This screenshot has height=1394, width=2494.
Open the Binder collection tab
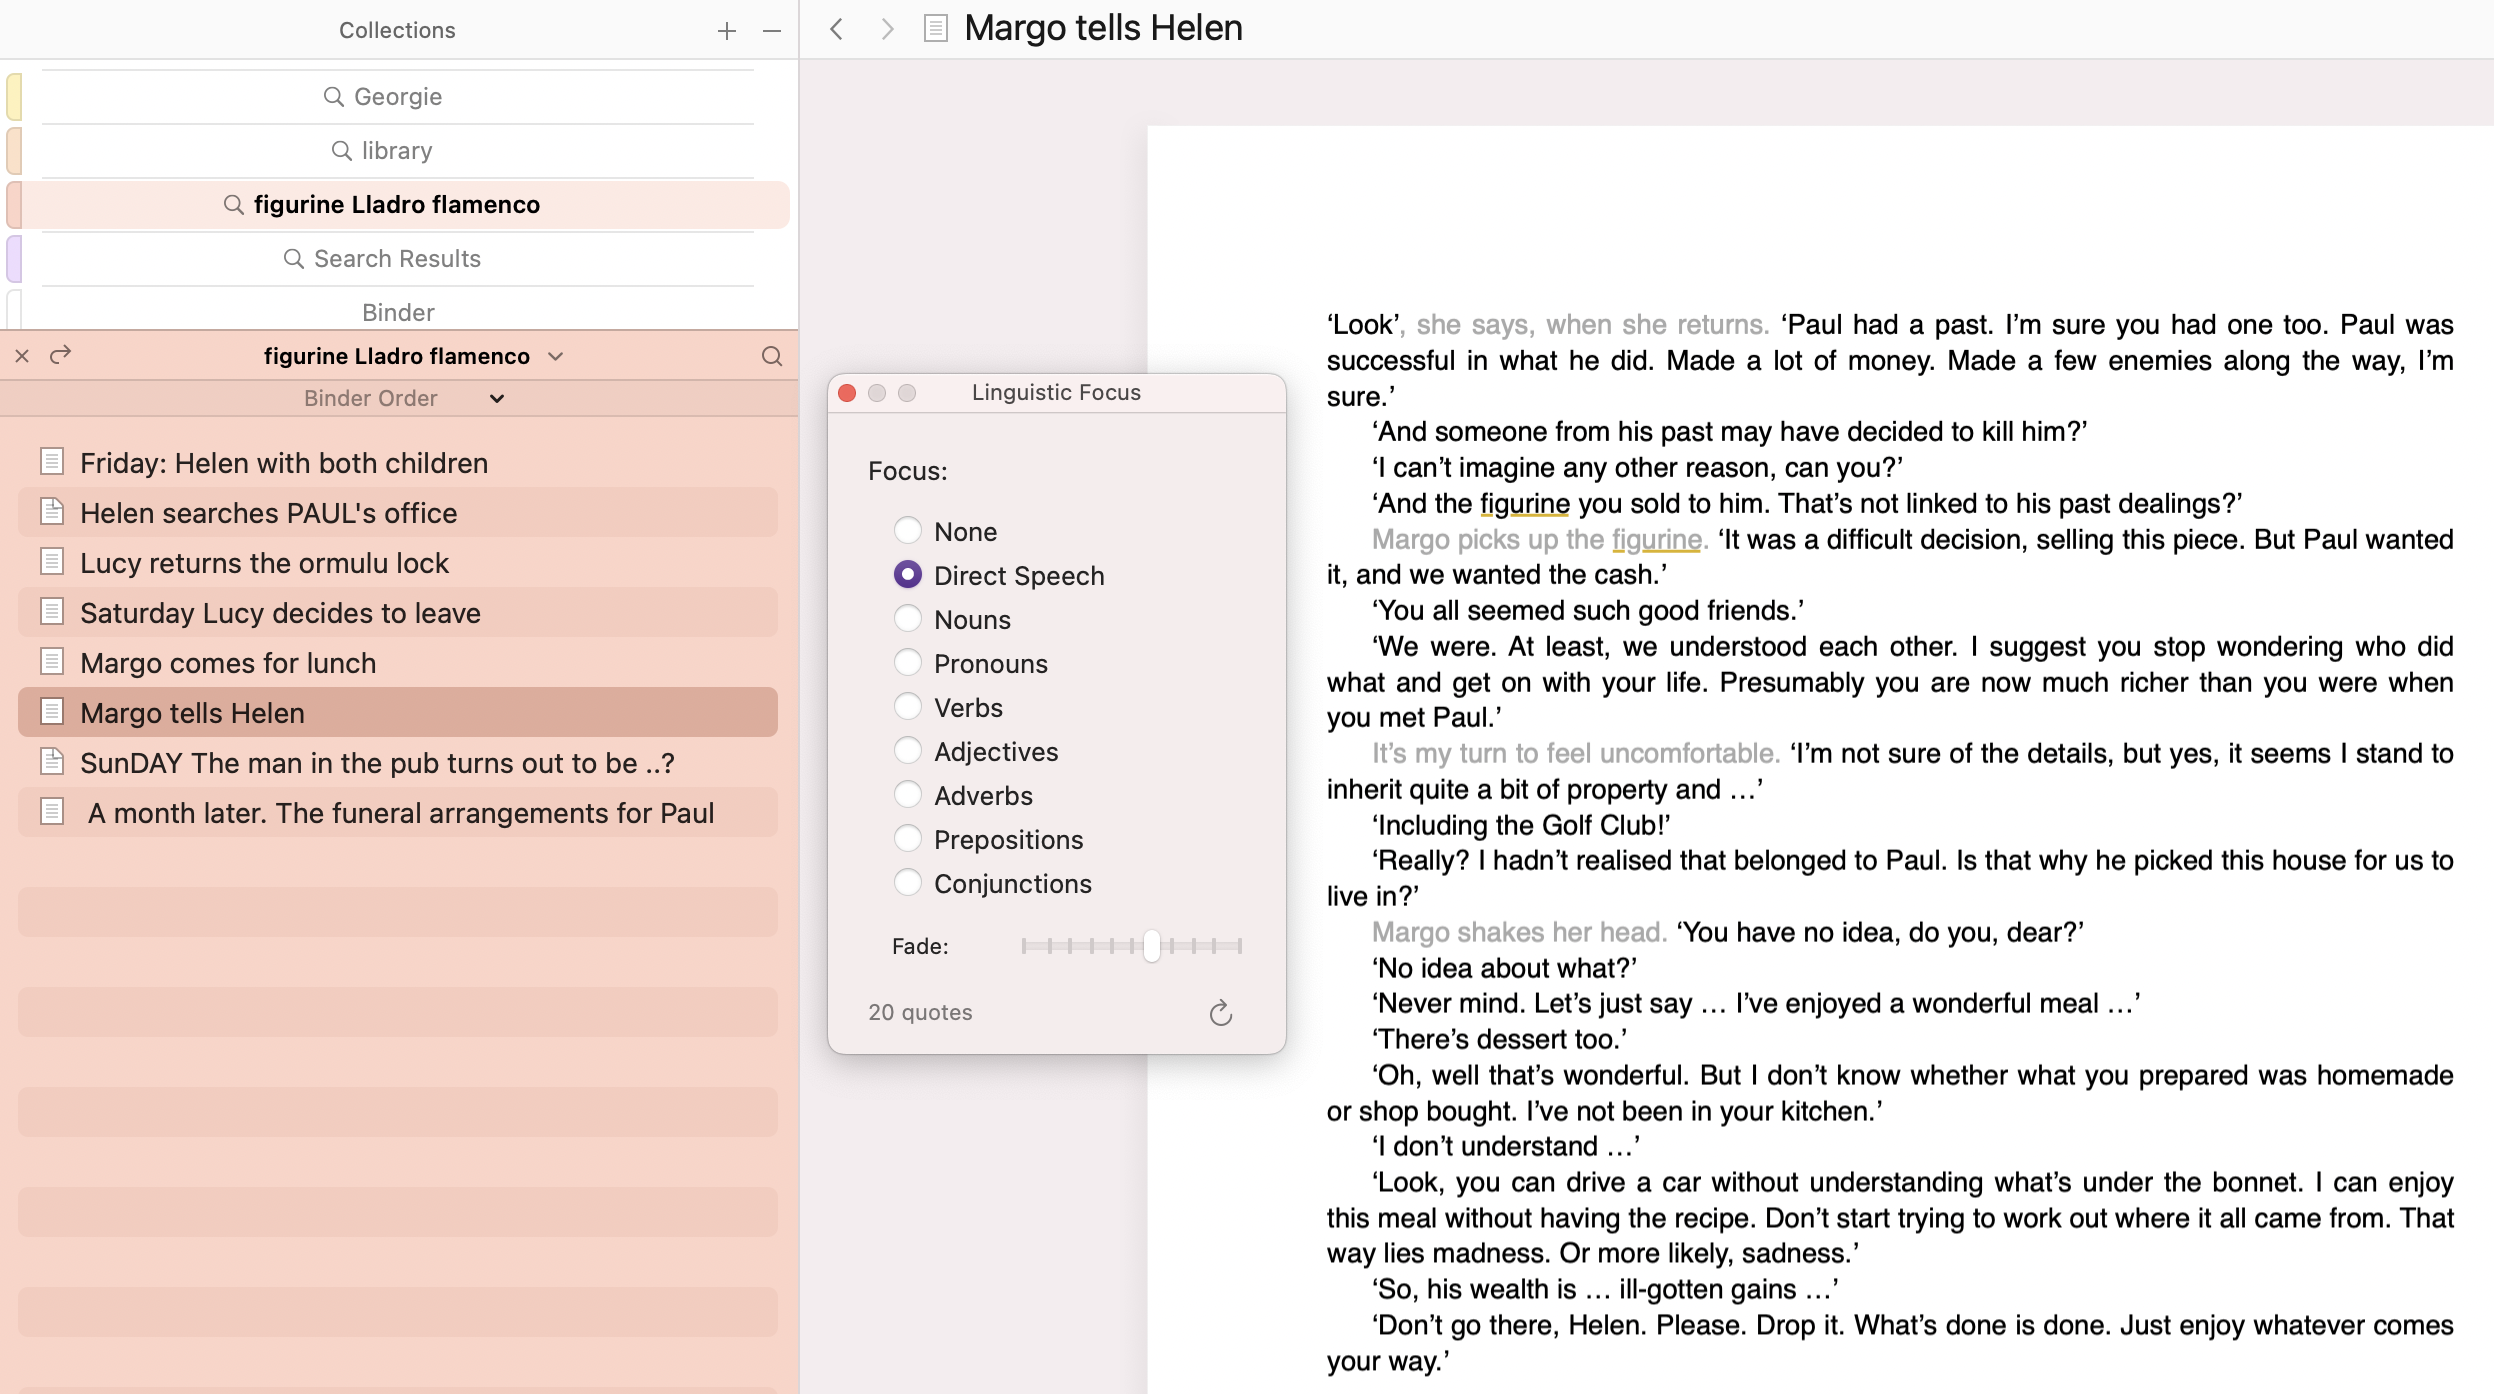click(397, 312)
